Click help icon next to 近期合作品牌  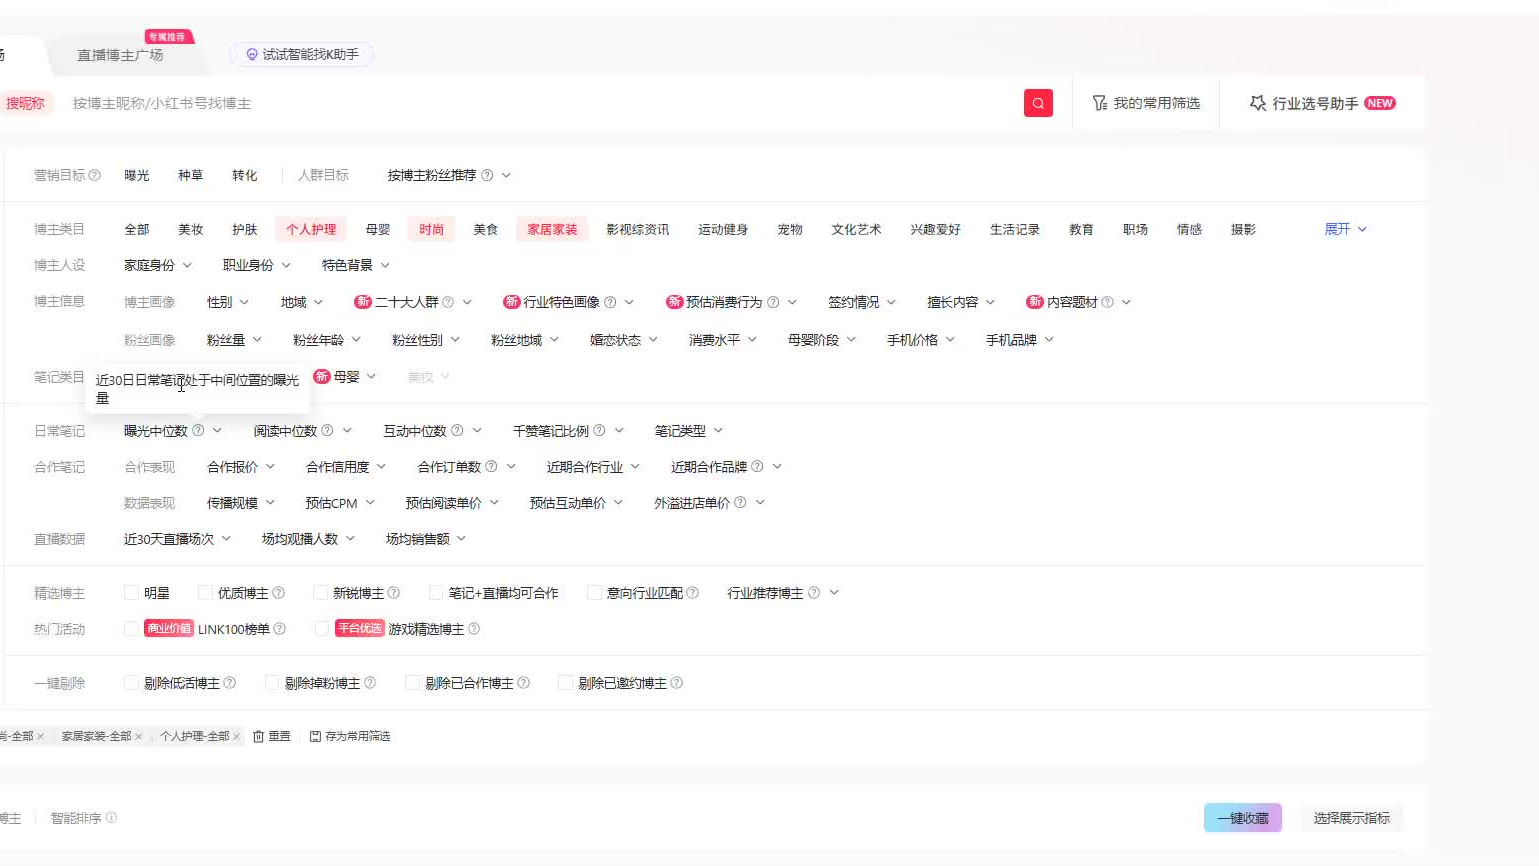757,466
